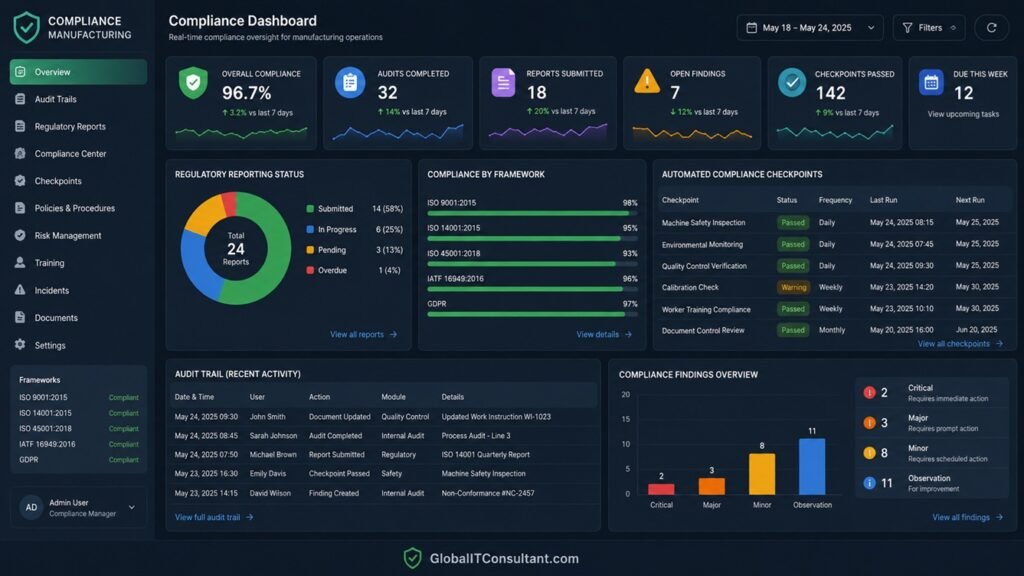1024x576 pixels.
Task: Open the Filters dropdown
Action: [x=929, y=27]
